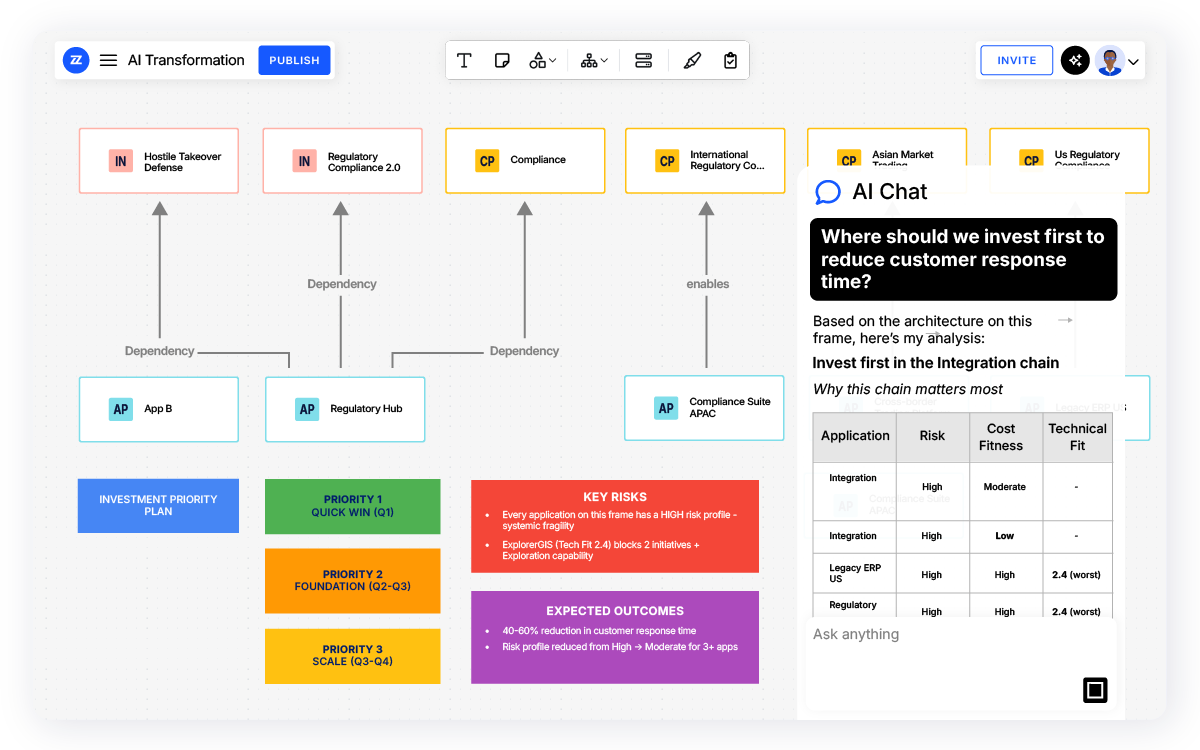Click the Application column header

click(x=855, y=437)
